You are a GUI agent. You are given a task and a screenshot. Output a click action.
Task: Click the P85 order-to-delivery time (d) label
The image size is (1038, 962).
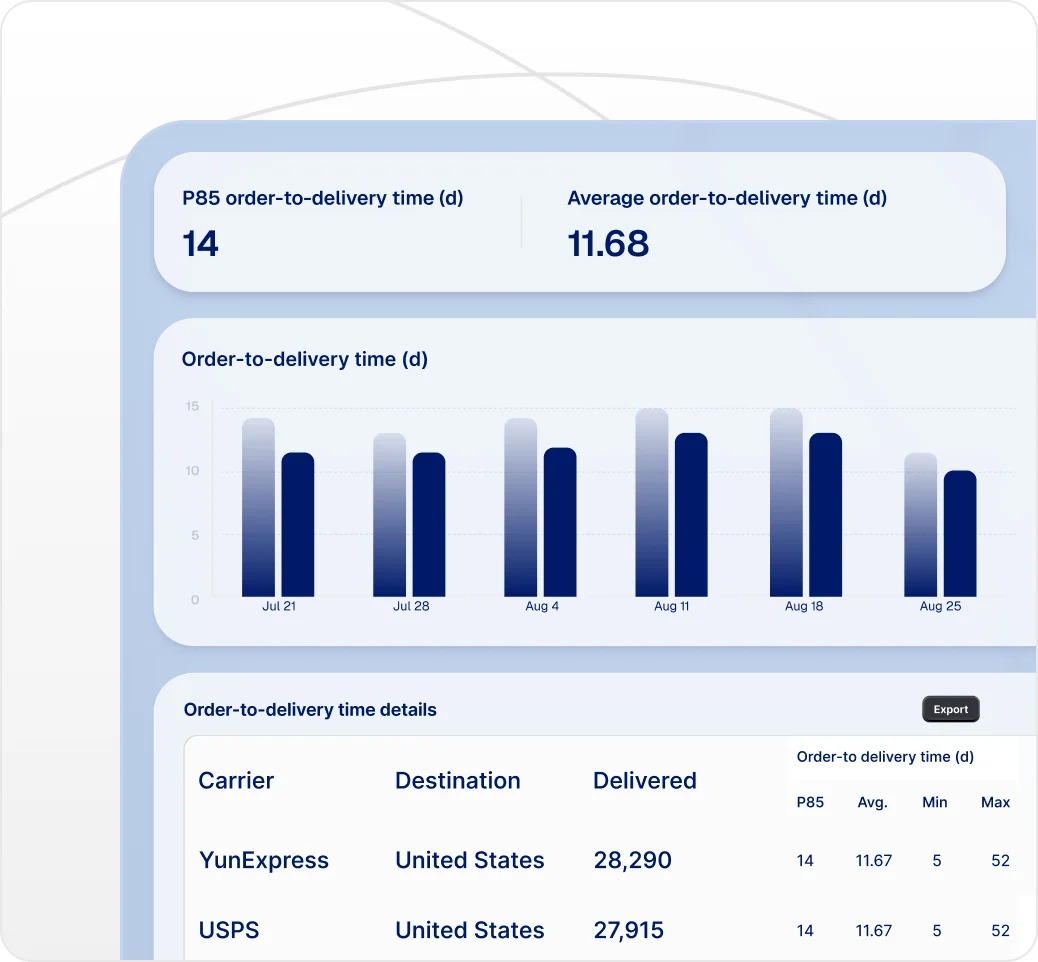322,198
